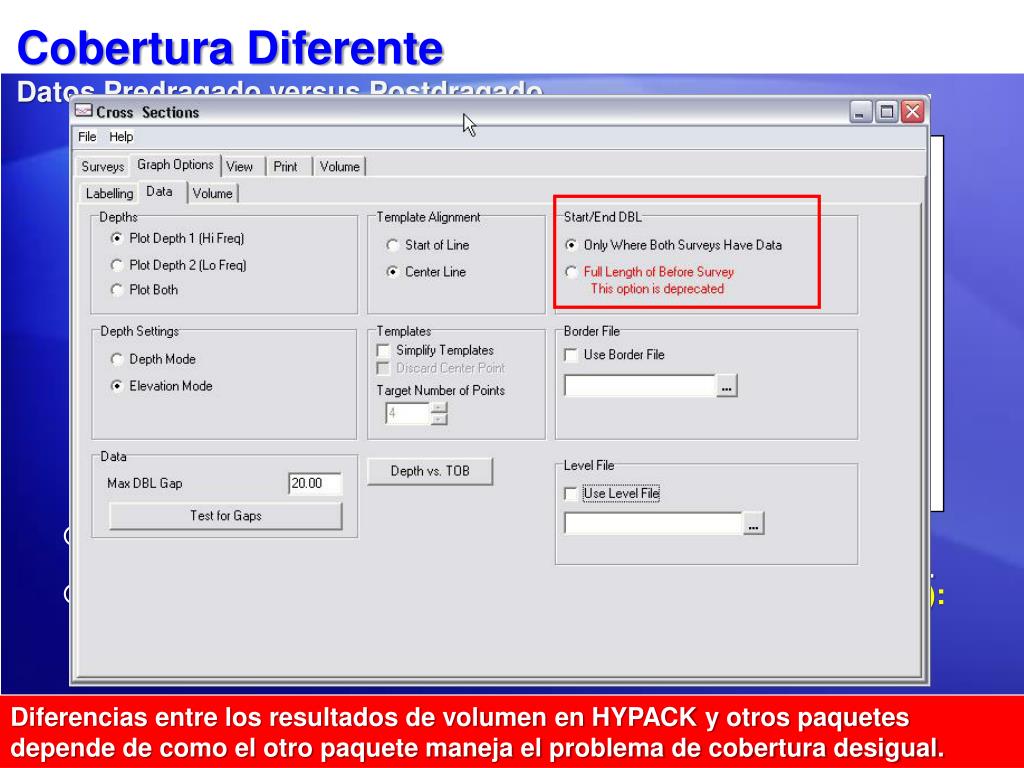This screenshot has width=1024, height=768.
Task: Click the Test for Gaps button
Action: coord(226,516)
